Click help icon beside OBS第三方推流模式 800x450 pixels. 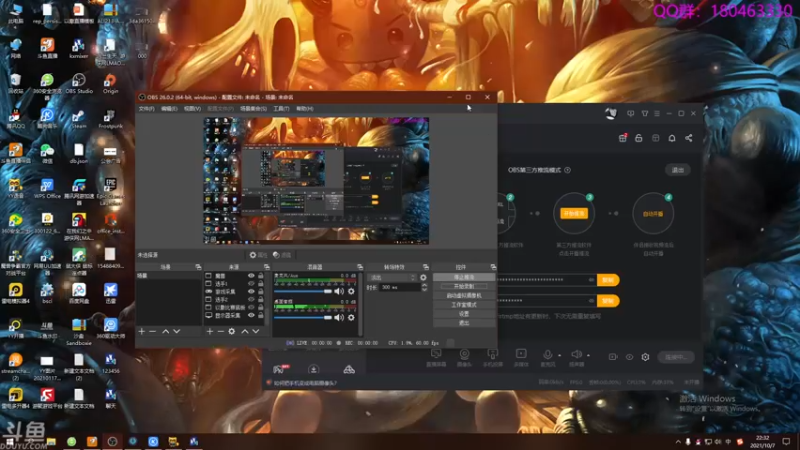tap(567, 170)
